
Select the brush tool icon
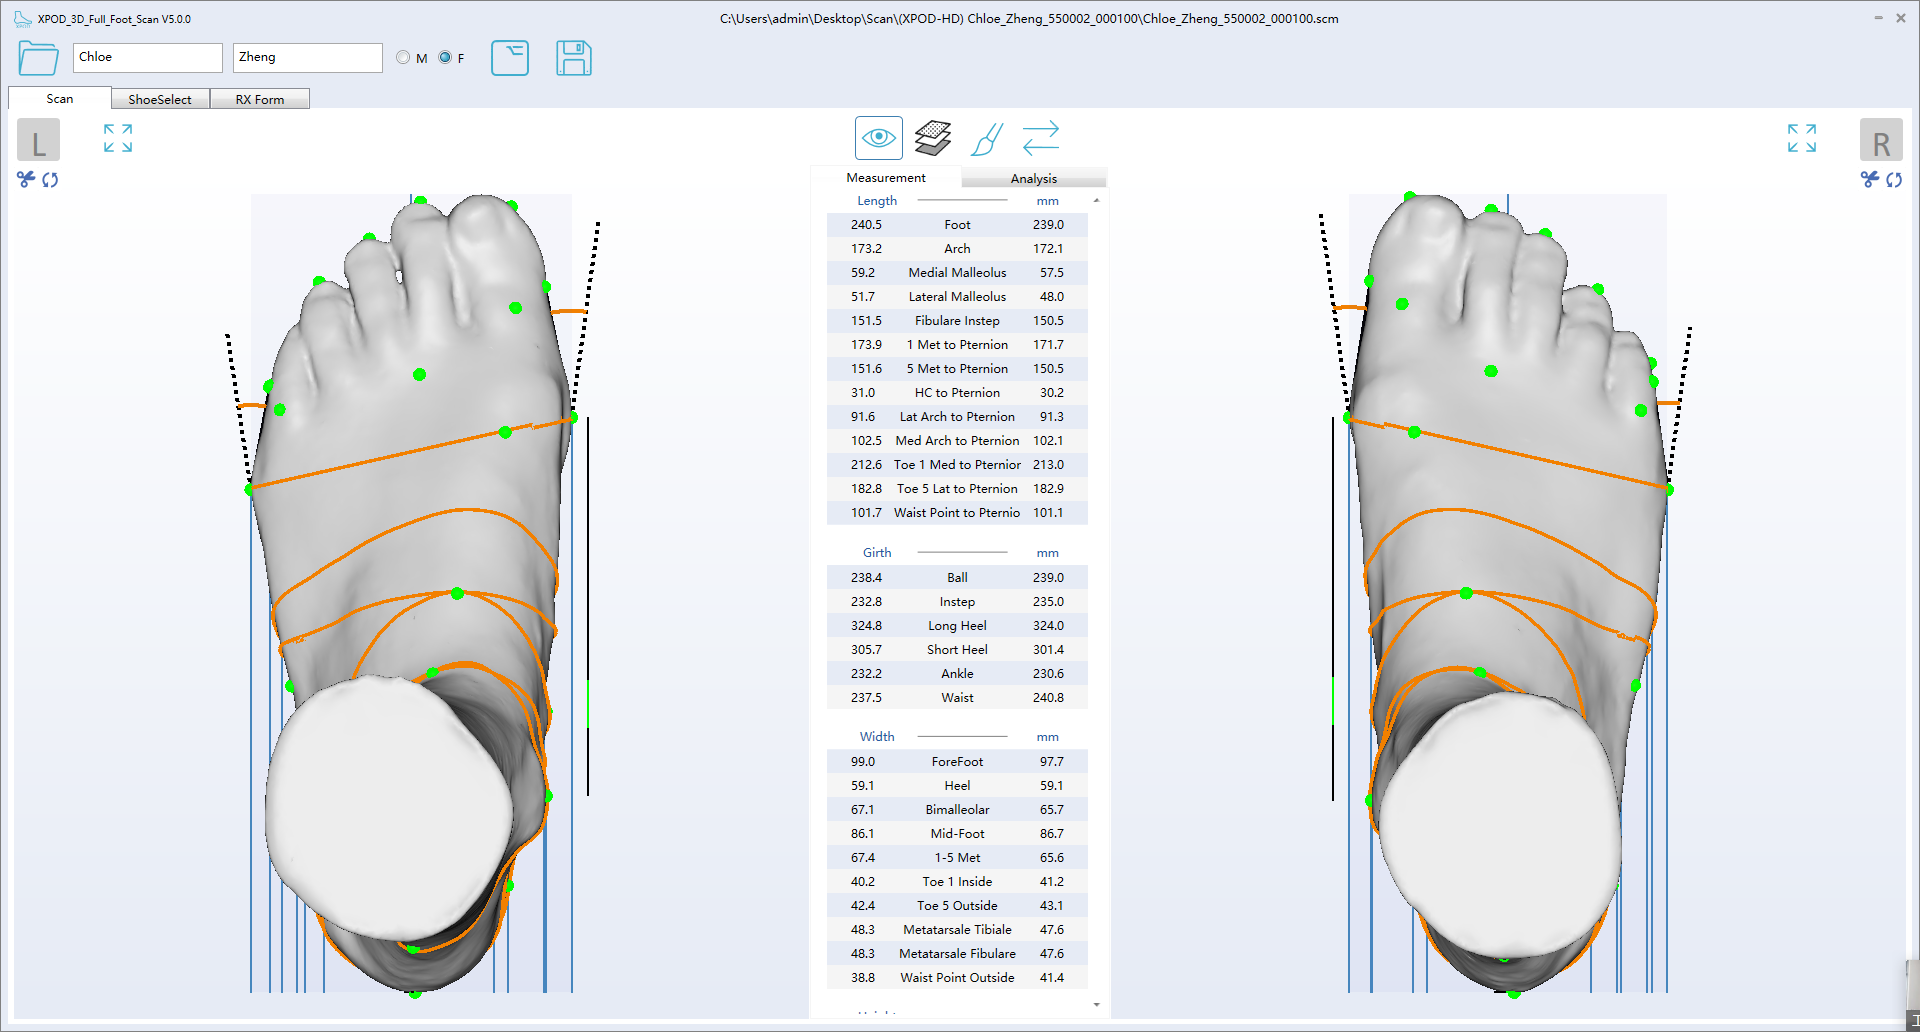[986, 139]
